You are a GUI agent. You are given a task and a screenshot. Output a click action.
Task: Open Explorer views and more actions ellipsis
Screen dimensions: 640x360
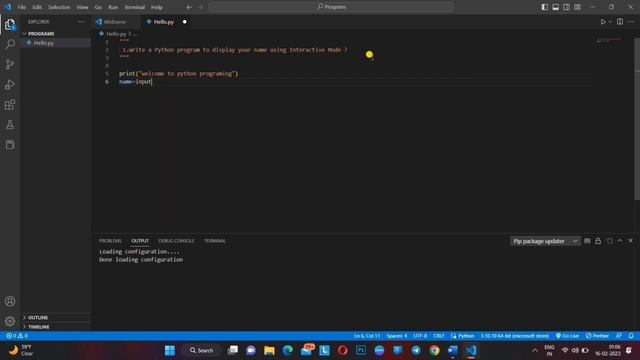click(x=82, y=22)
